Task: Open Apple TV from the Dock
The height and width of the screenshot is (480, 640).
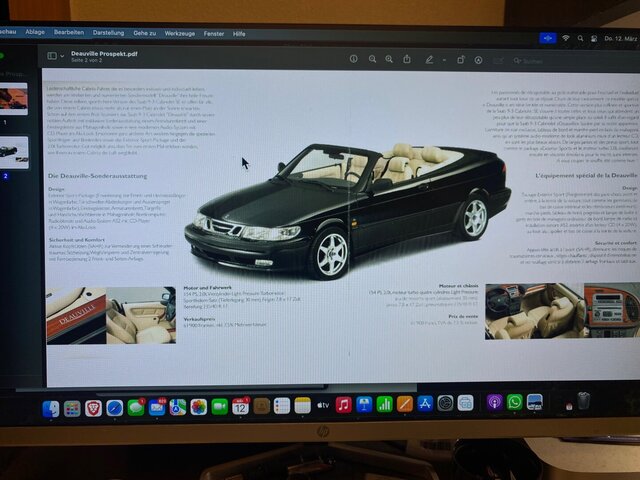Action: 323,405
